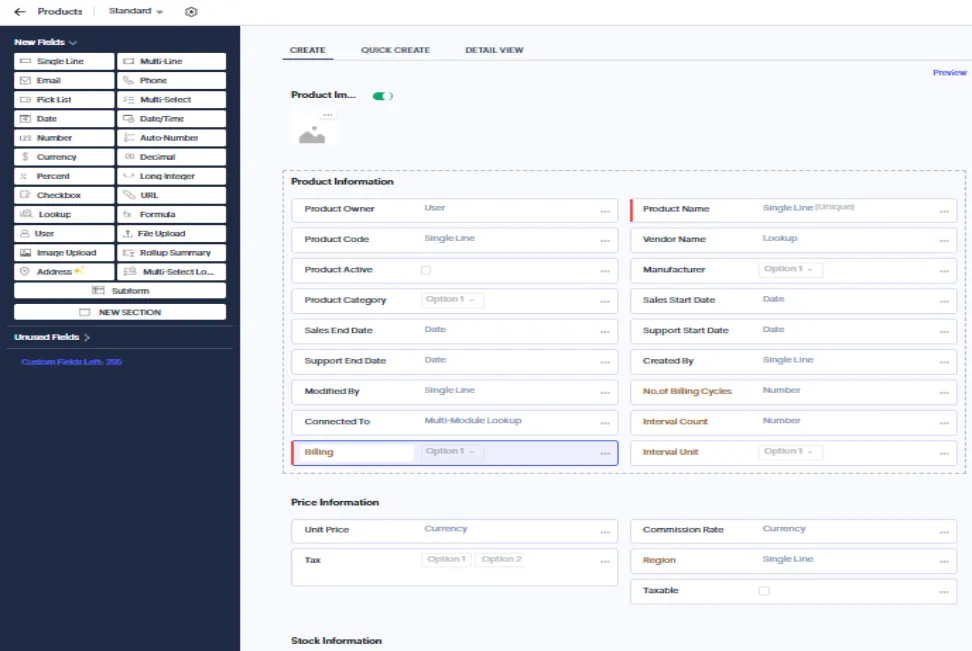Viewport: 972px width, 651px height.
Task: Open the Standard layout dropdown
Action: (x=136, y=11)
